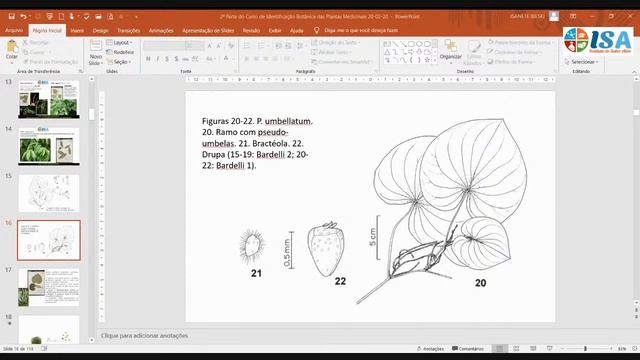Switch to Normal view in status bar
640x360 pixels.
500,349
